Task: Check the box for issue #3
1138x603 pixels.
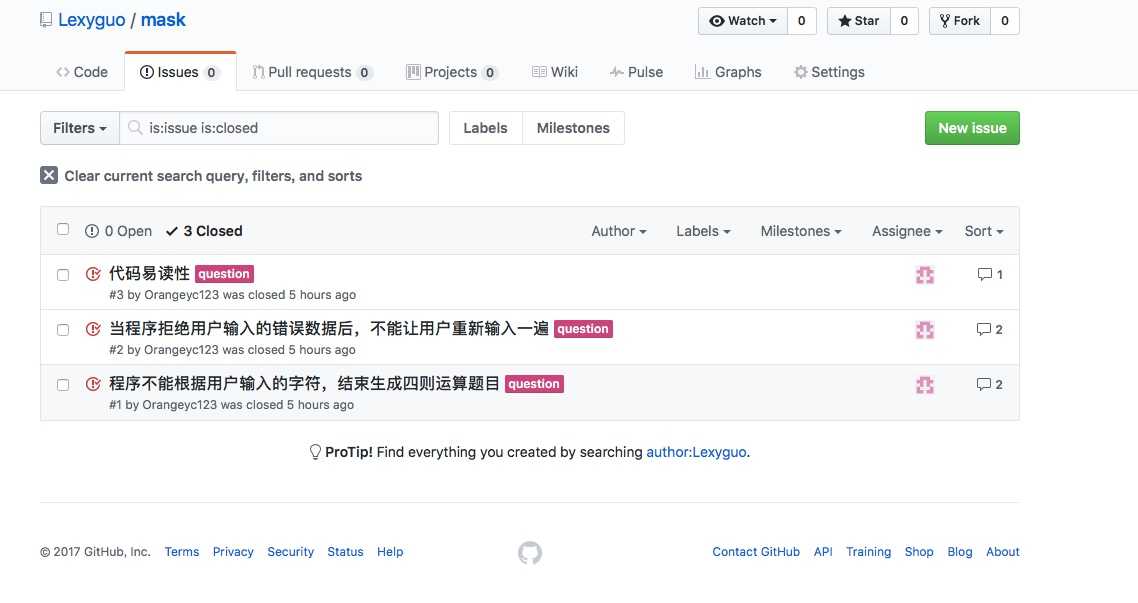Action: [63, 274]
